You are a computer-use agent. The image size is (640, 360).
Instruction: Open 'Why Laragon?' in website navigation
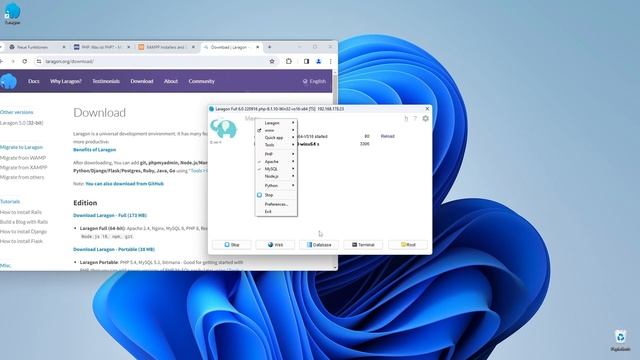pos(66,81)
